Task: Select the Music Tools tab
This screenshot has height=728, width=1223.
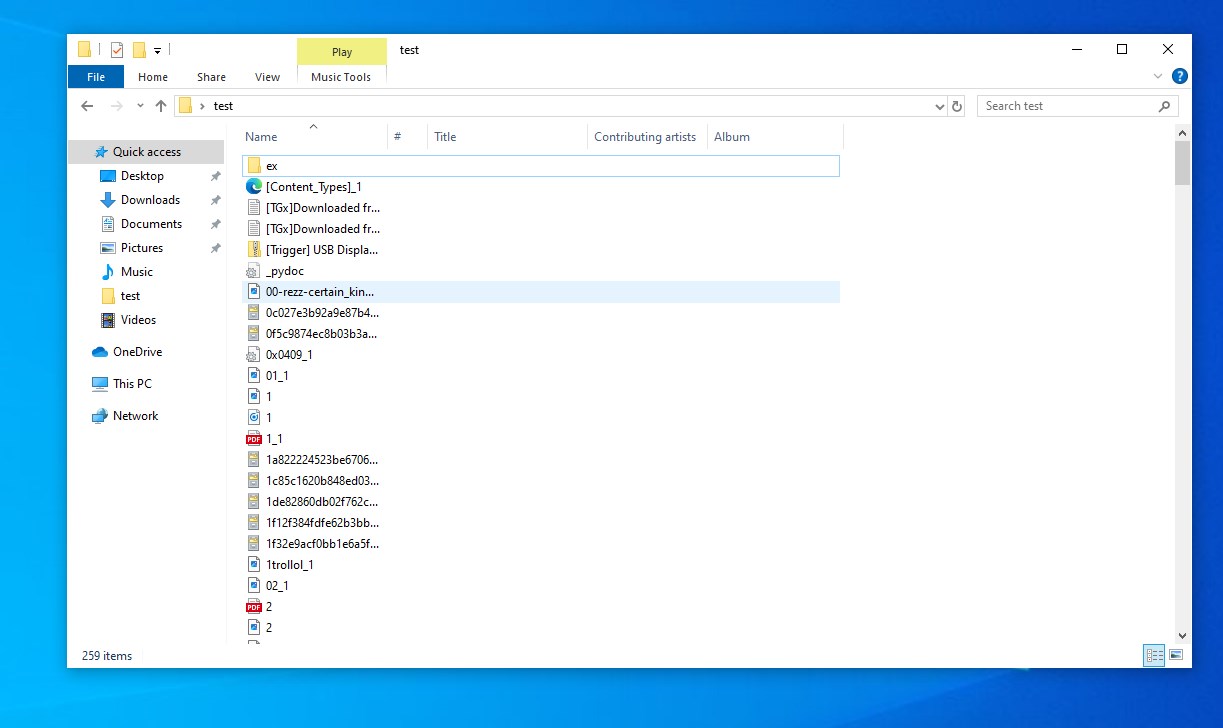Action: (x=341, y=77)
